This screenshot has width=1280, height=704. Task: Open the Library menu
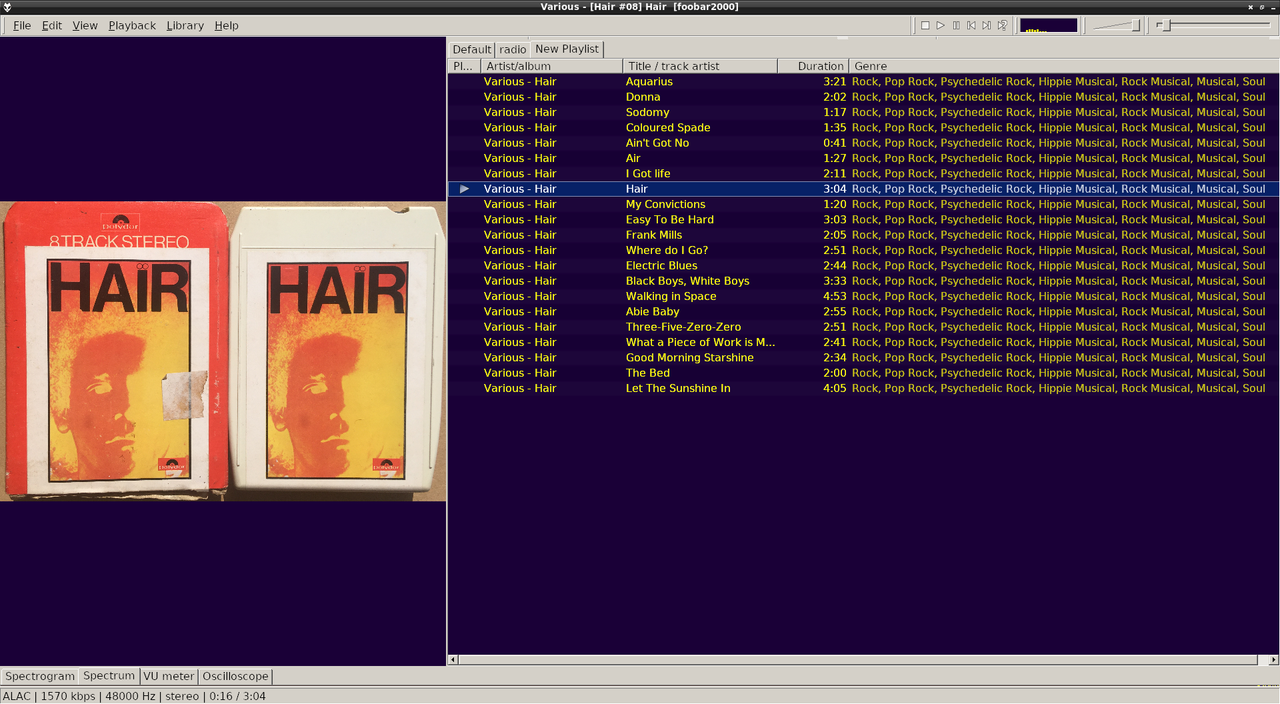click(185, 26)
